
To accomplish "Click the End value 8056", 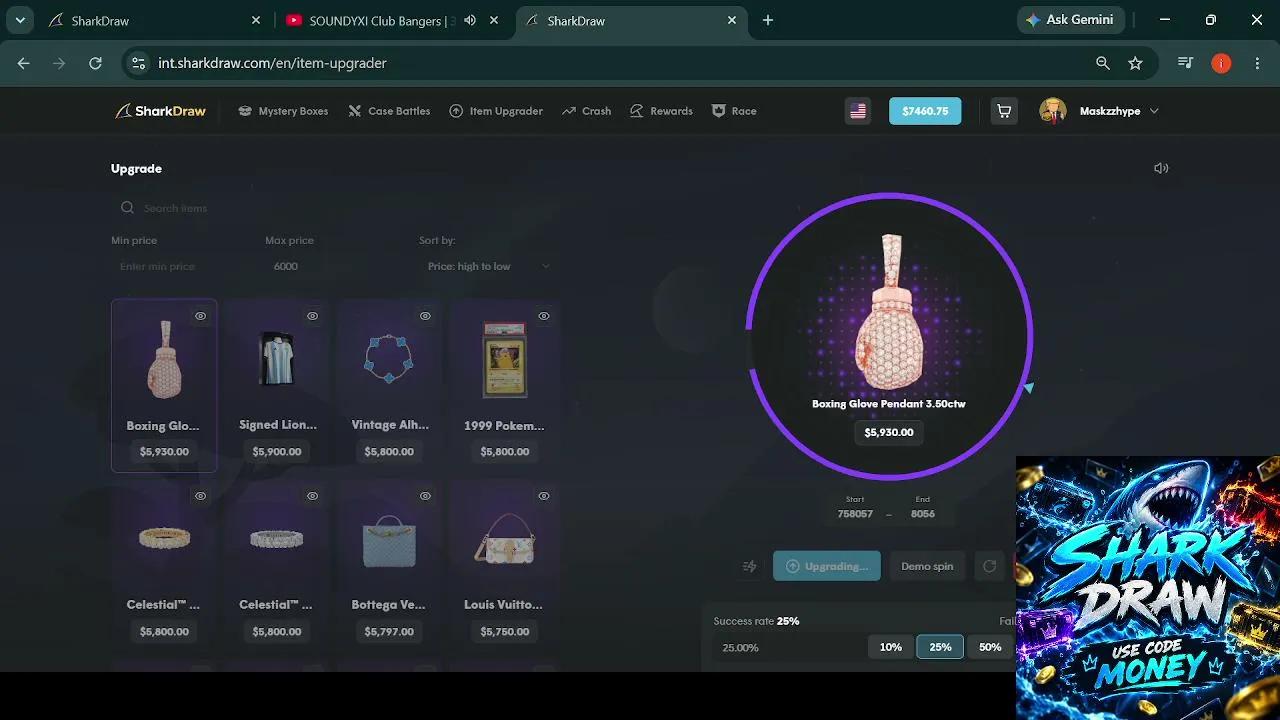I will [923, 514].
